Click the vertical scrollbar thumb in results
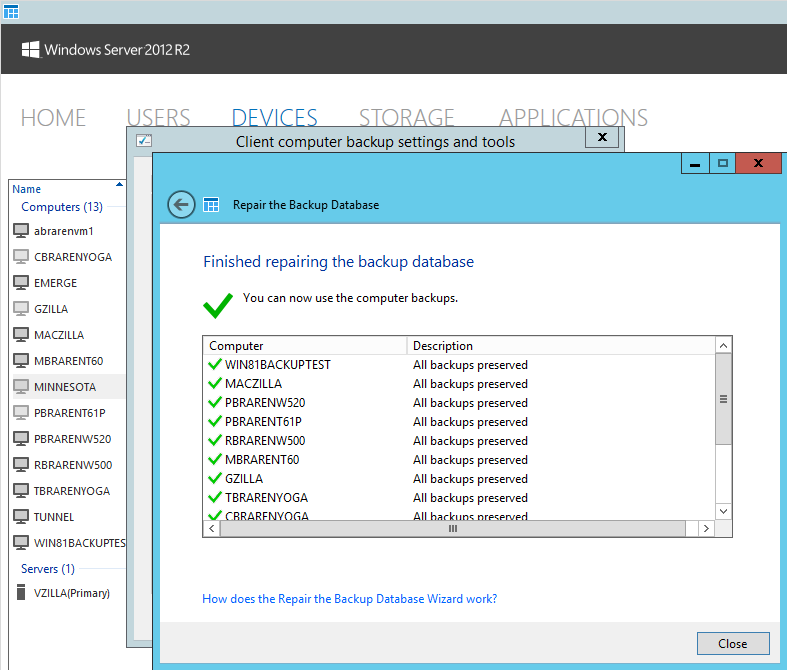The image size is (787, 670). coord(723,399)
